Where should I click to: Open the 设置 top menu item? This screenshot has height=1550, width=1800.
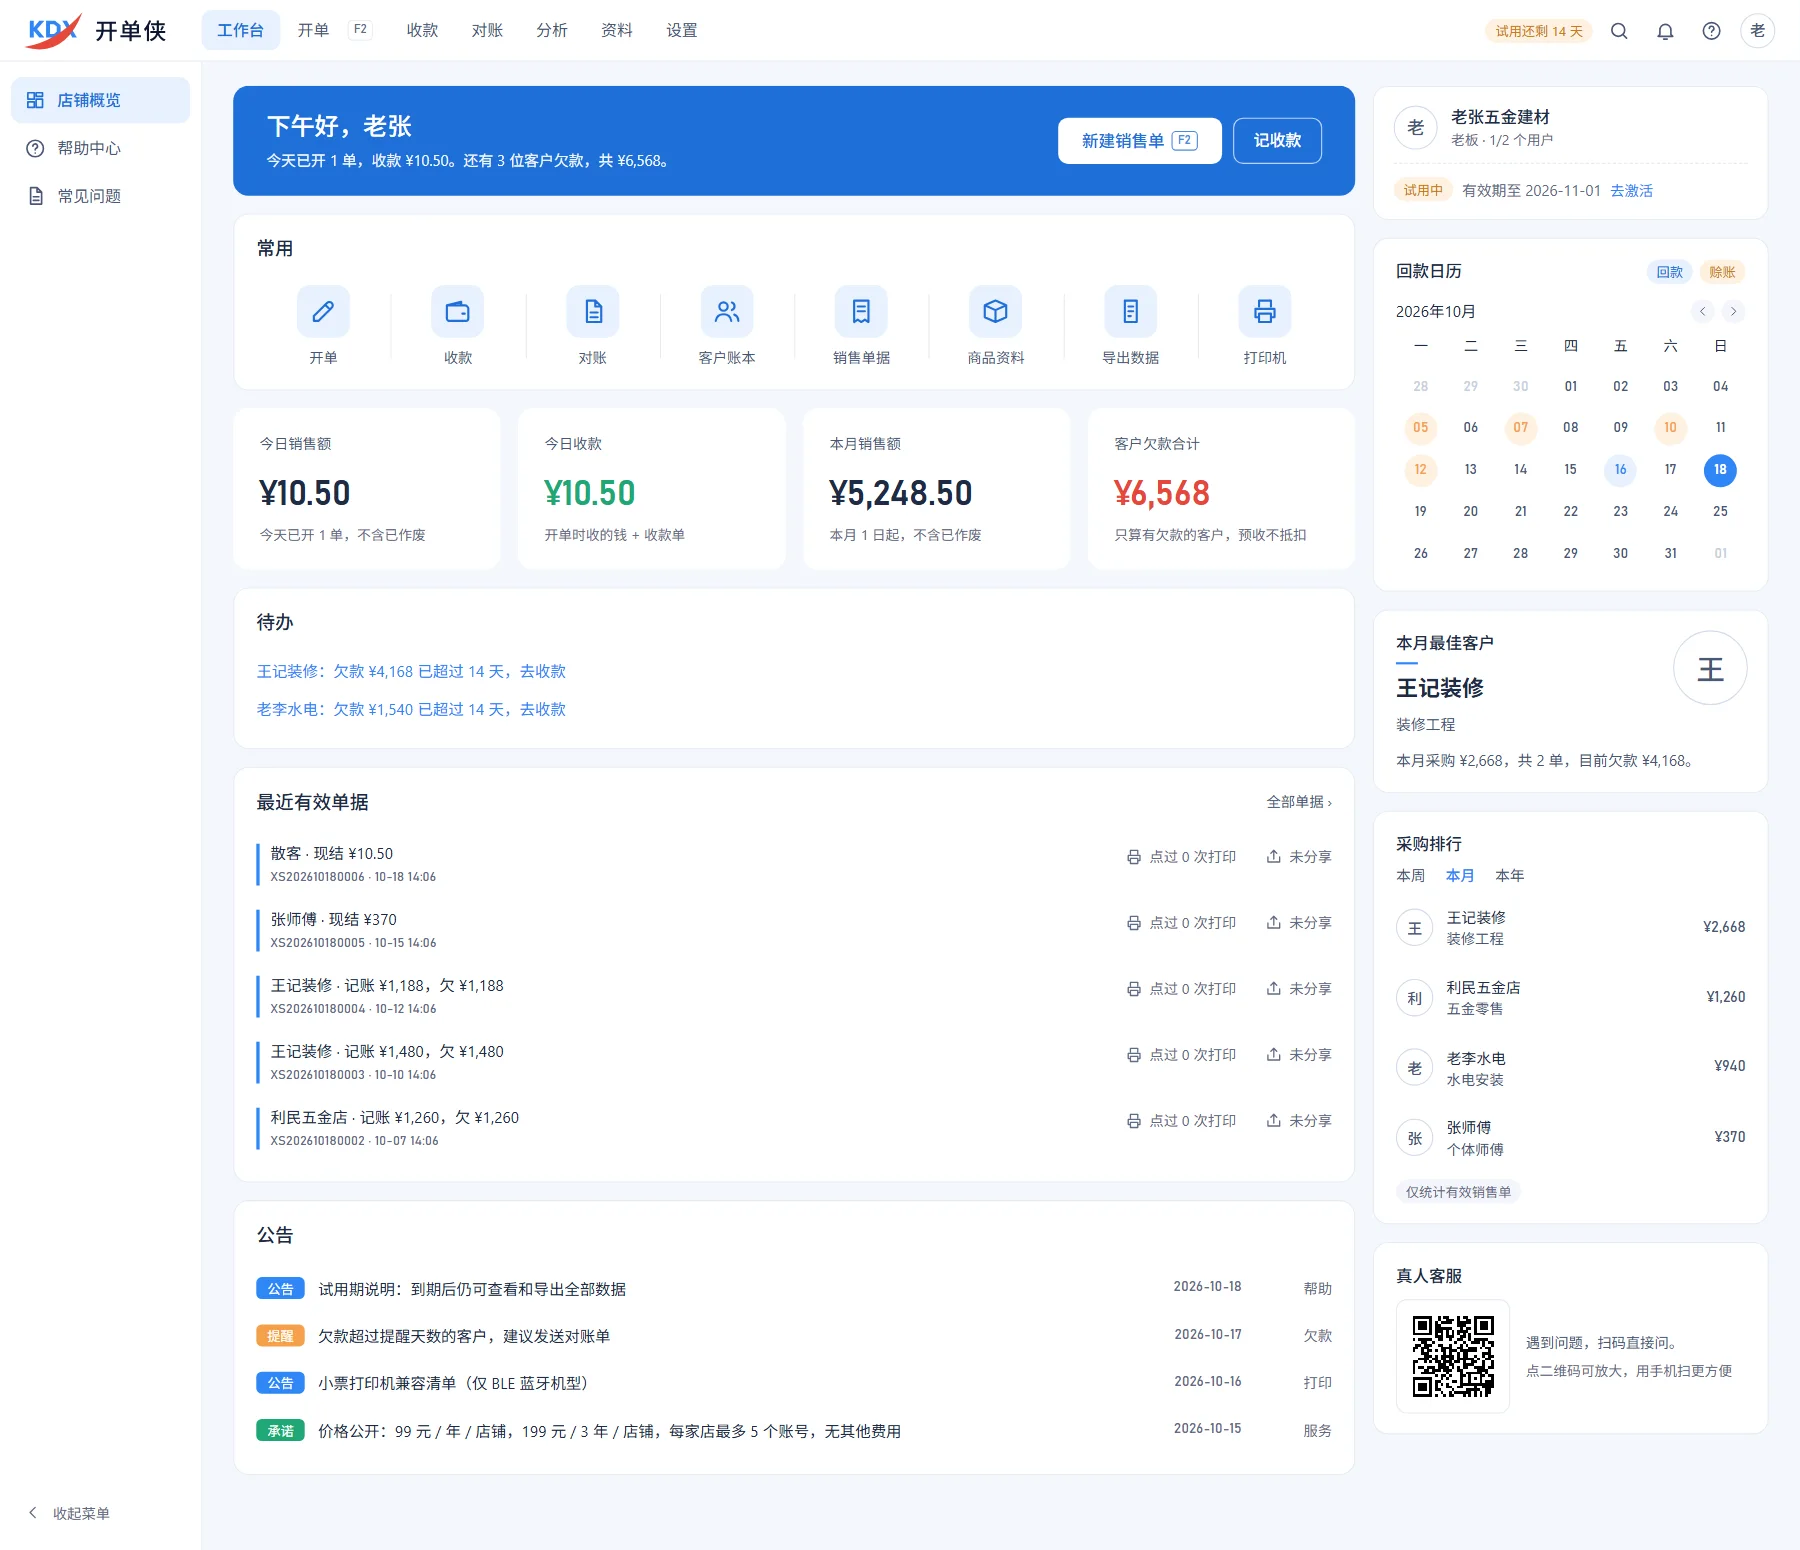pos(682,31)
